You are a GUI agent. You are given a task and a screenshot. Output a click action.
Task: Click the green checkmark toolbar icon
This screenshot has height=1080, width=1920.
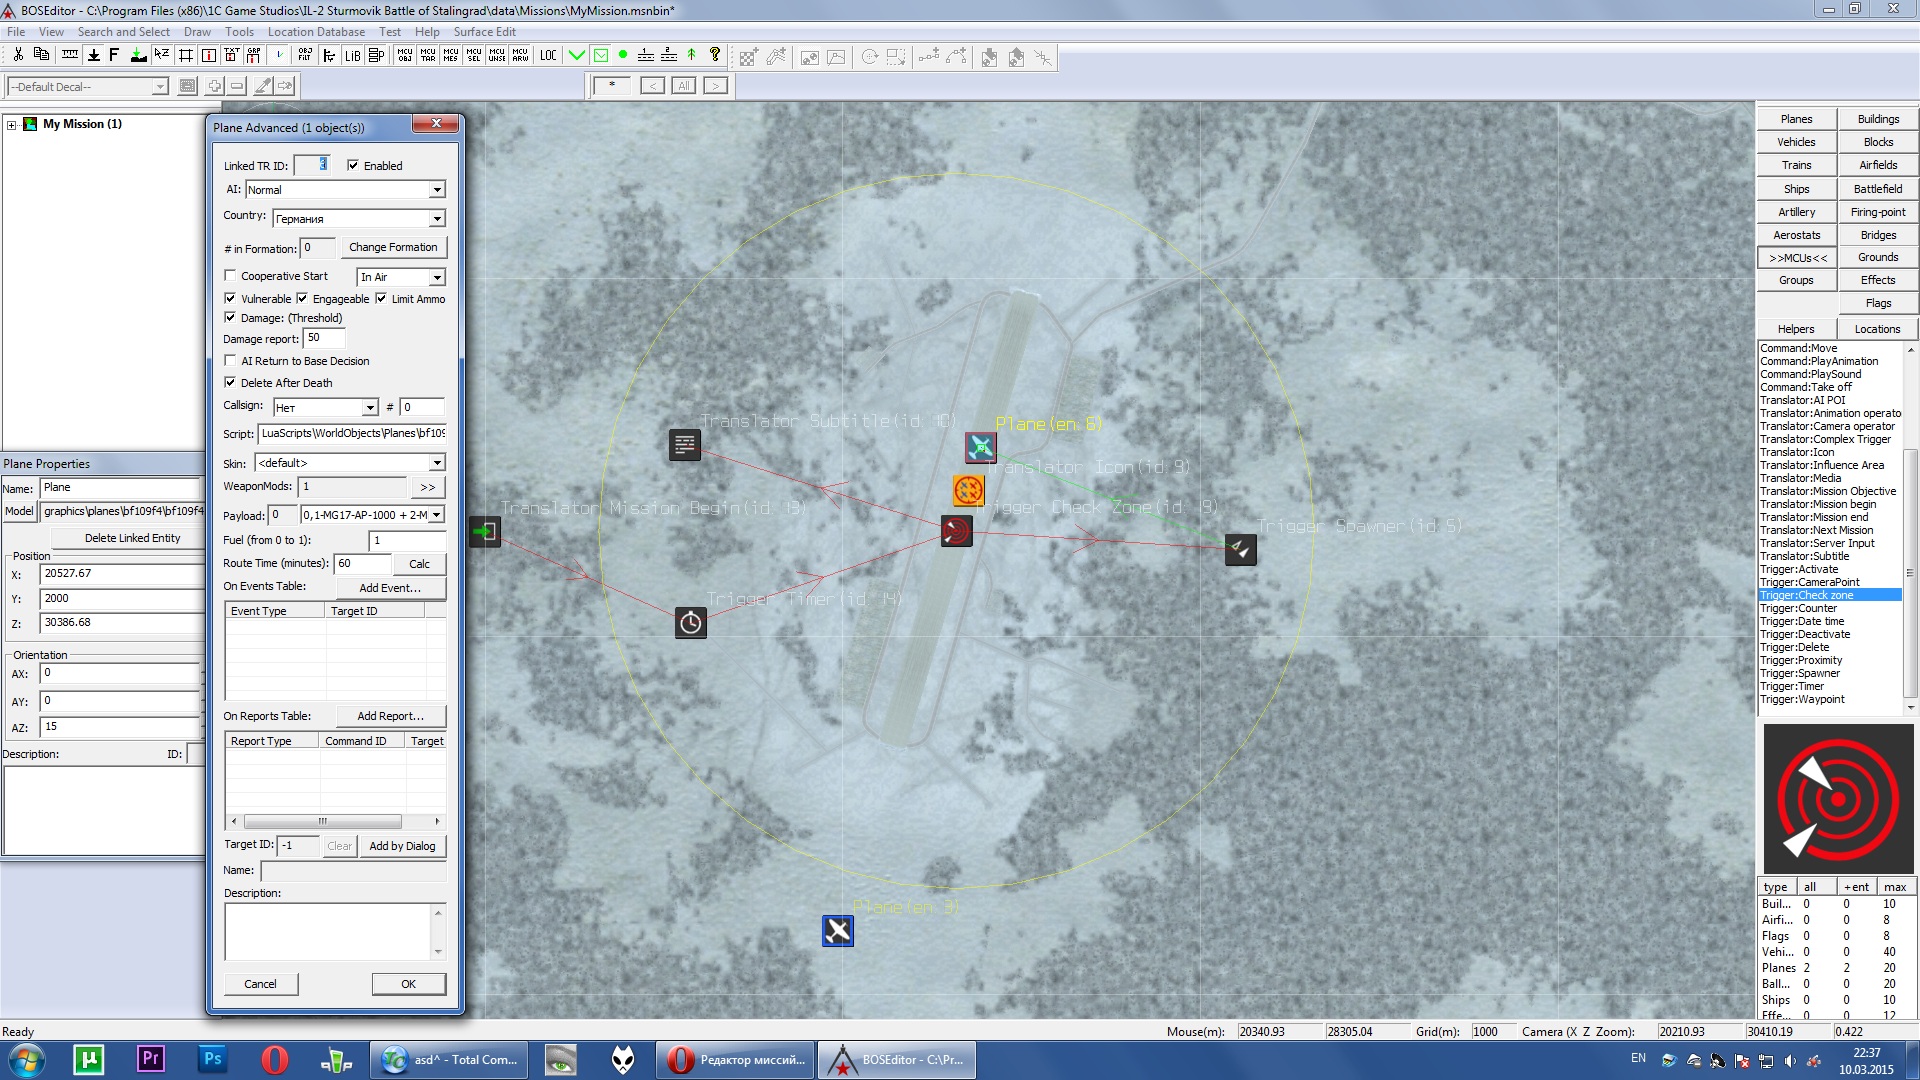[x=577, y=55]
